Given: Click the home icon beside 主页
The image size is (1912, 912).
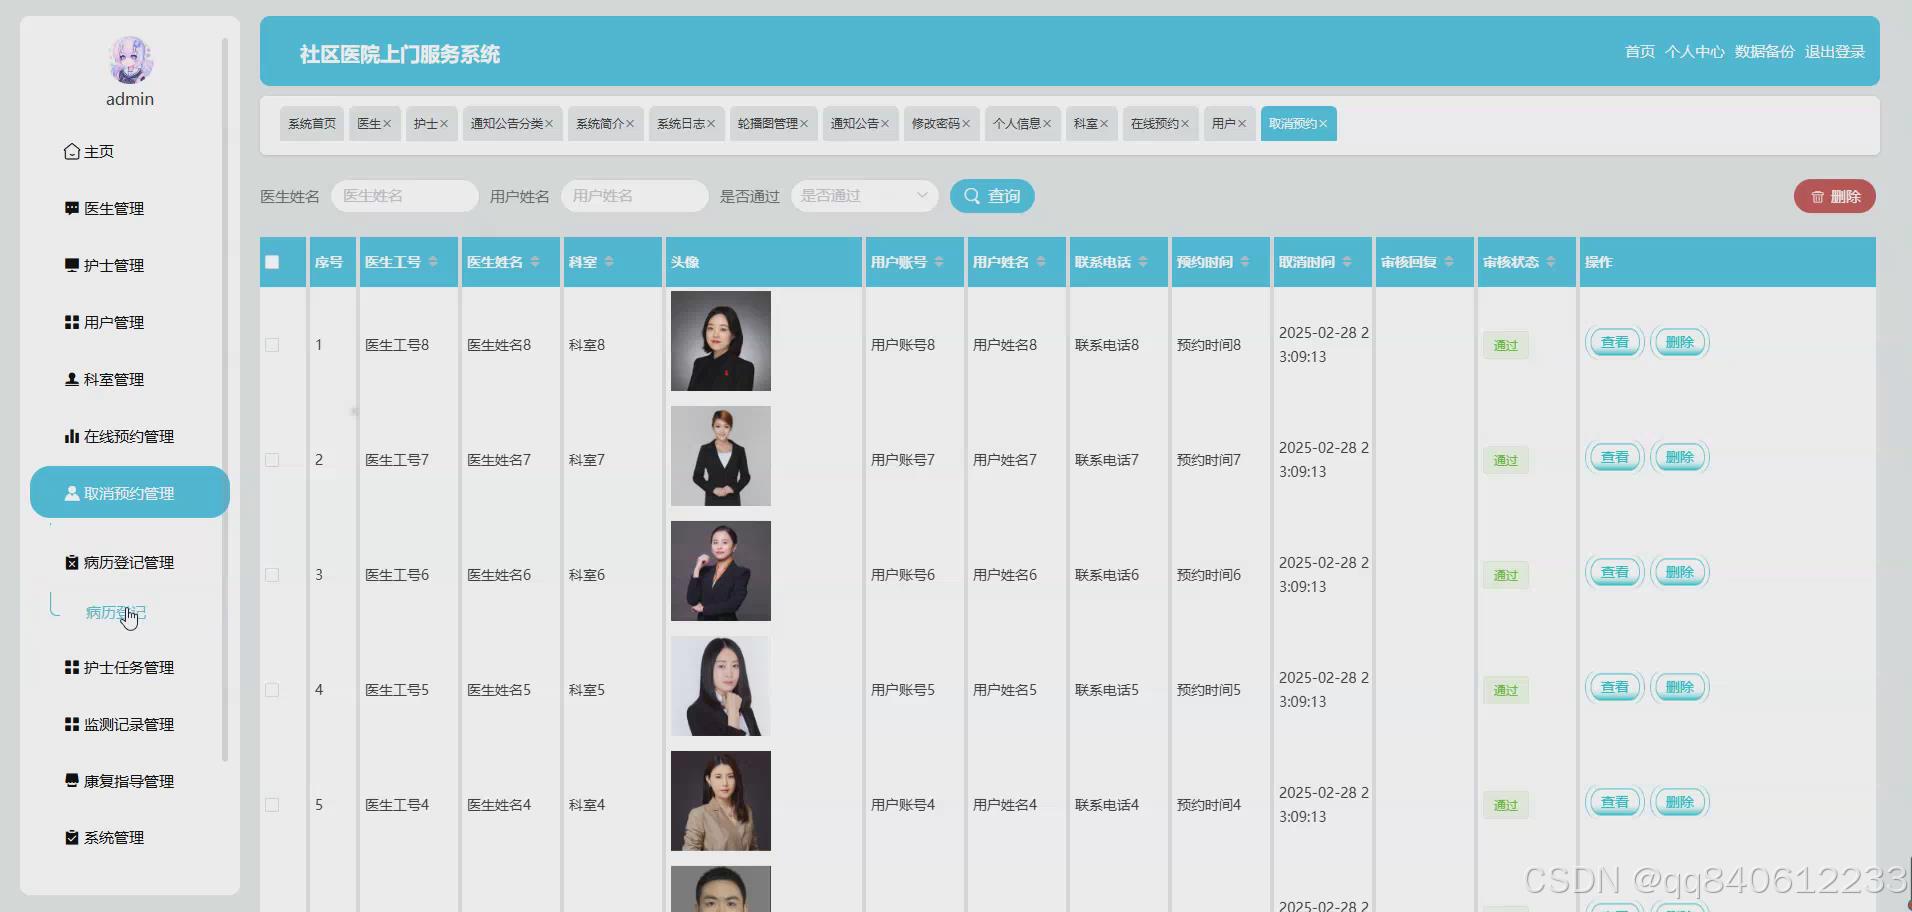Looking at the screenshot, I should [x=72, y=152].
